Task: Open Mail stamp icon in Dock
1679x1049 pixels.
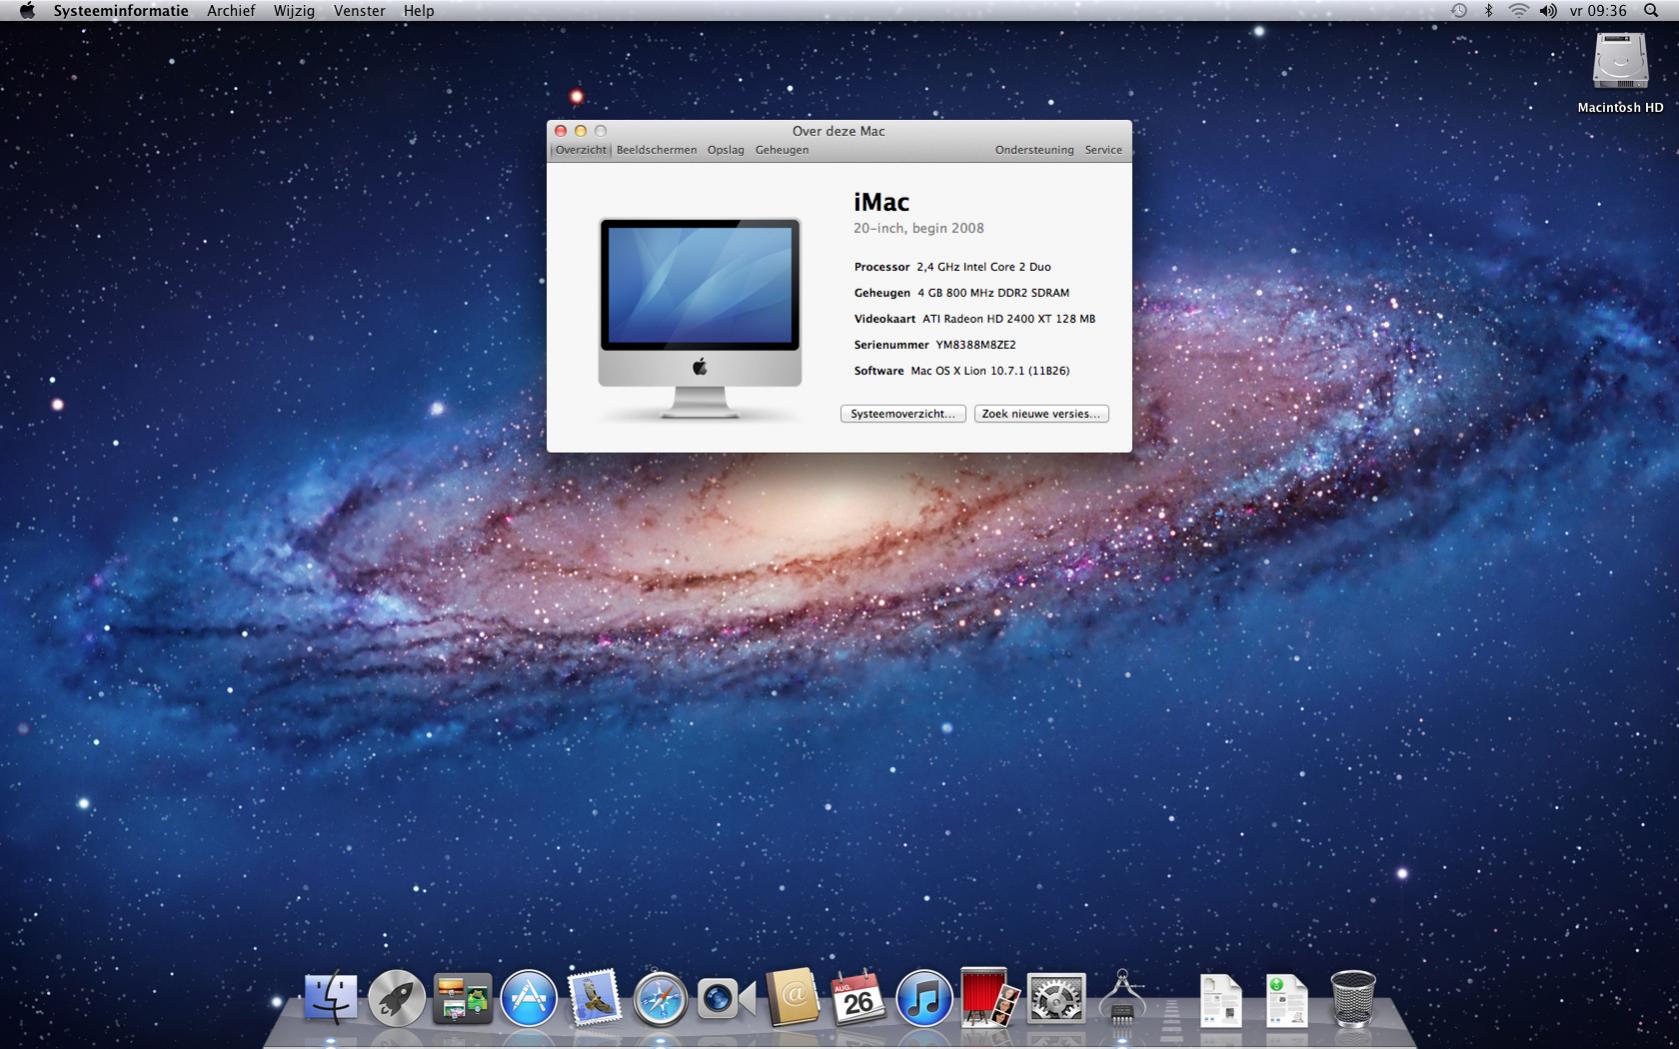Action: pos(594,997)
